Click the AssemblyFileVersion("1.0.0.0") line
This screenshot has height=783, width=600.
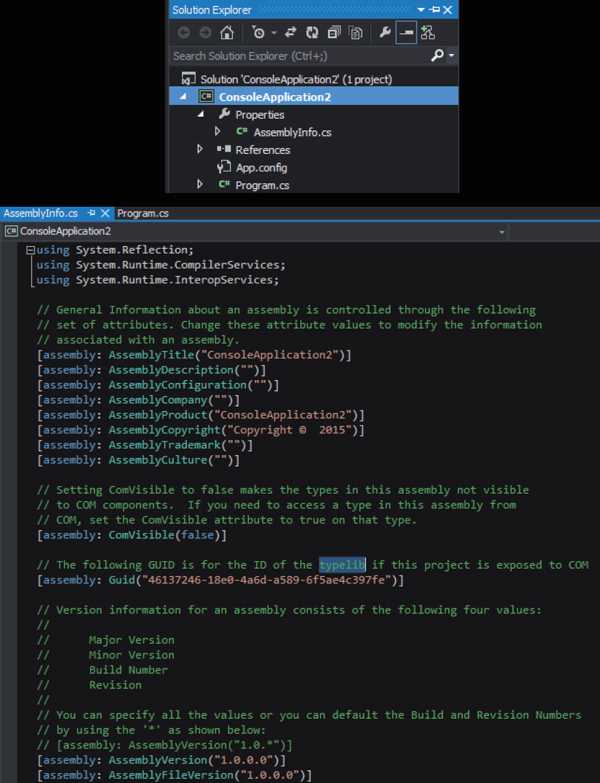(174, 775)
